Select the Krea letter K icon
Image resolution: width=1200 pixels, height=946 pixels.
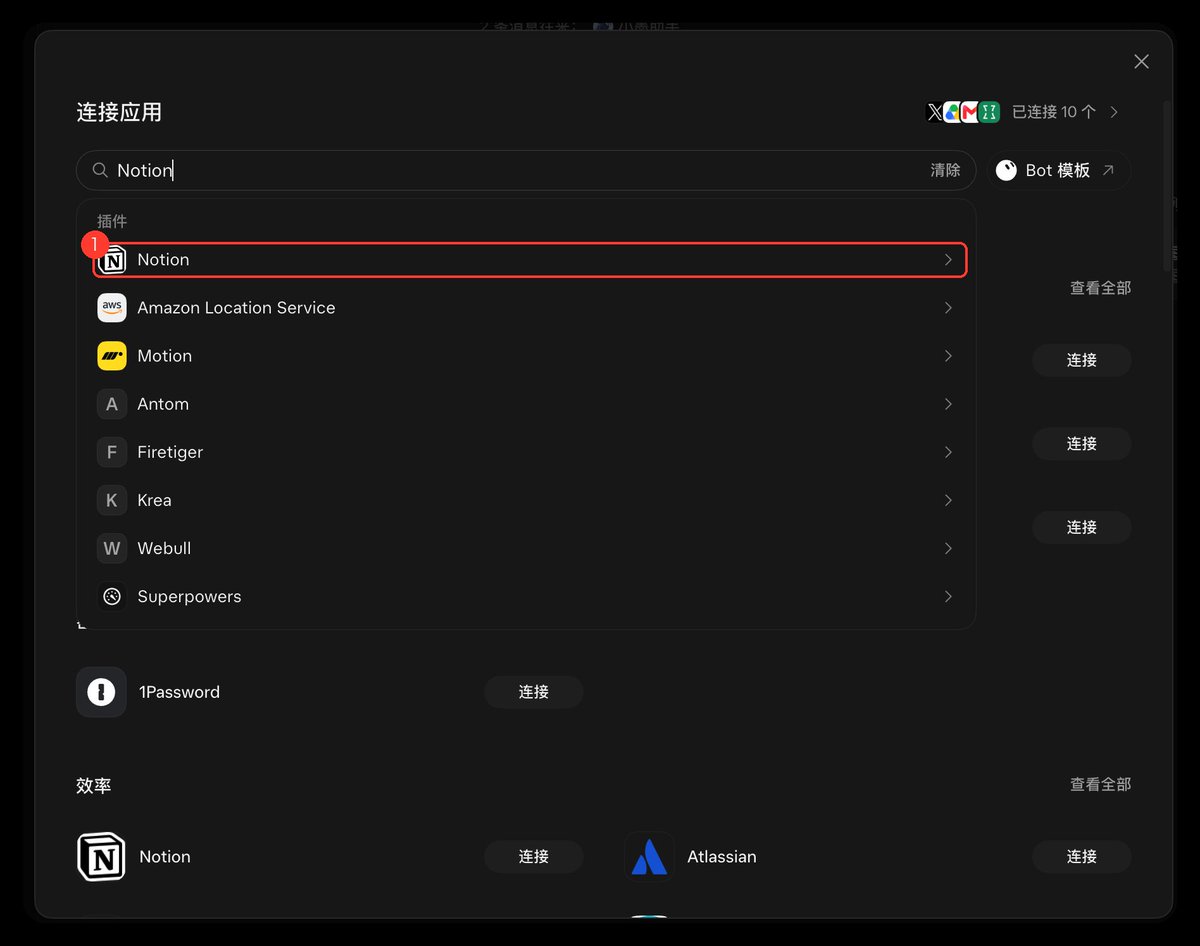[x=112, y=500]
